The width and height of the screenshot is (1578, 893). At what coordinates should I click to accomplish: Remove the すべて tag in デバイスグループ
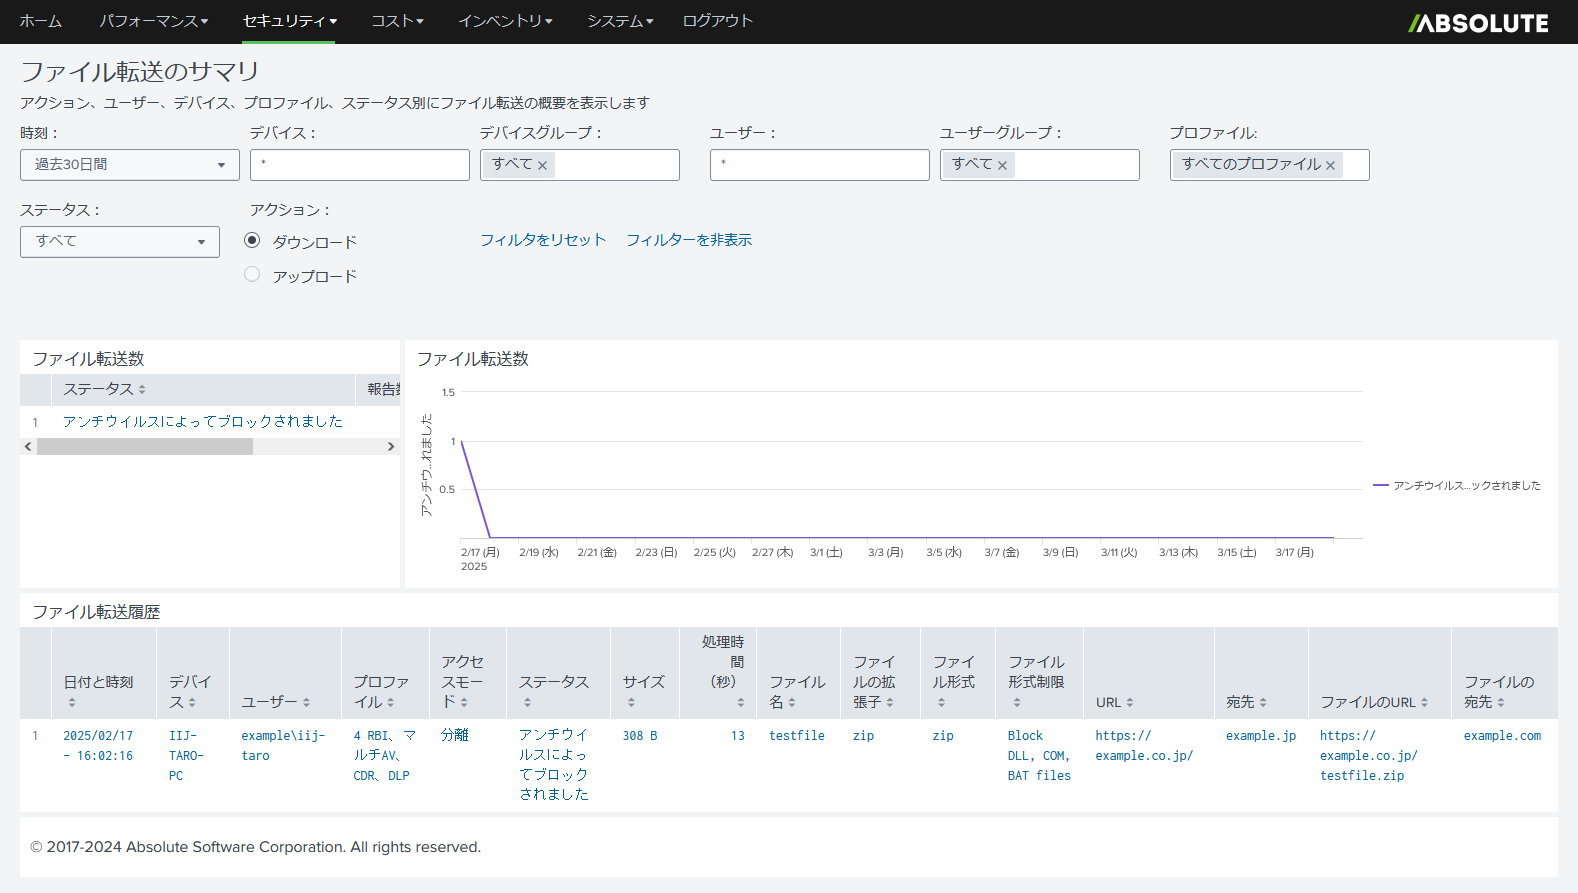[542, 166]
